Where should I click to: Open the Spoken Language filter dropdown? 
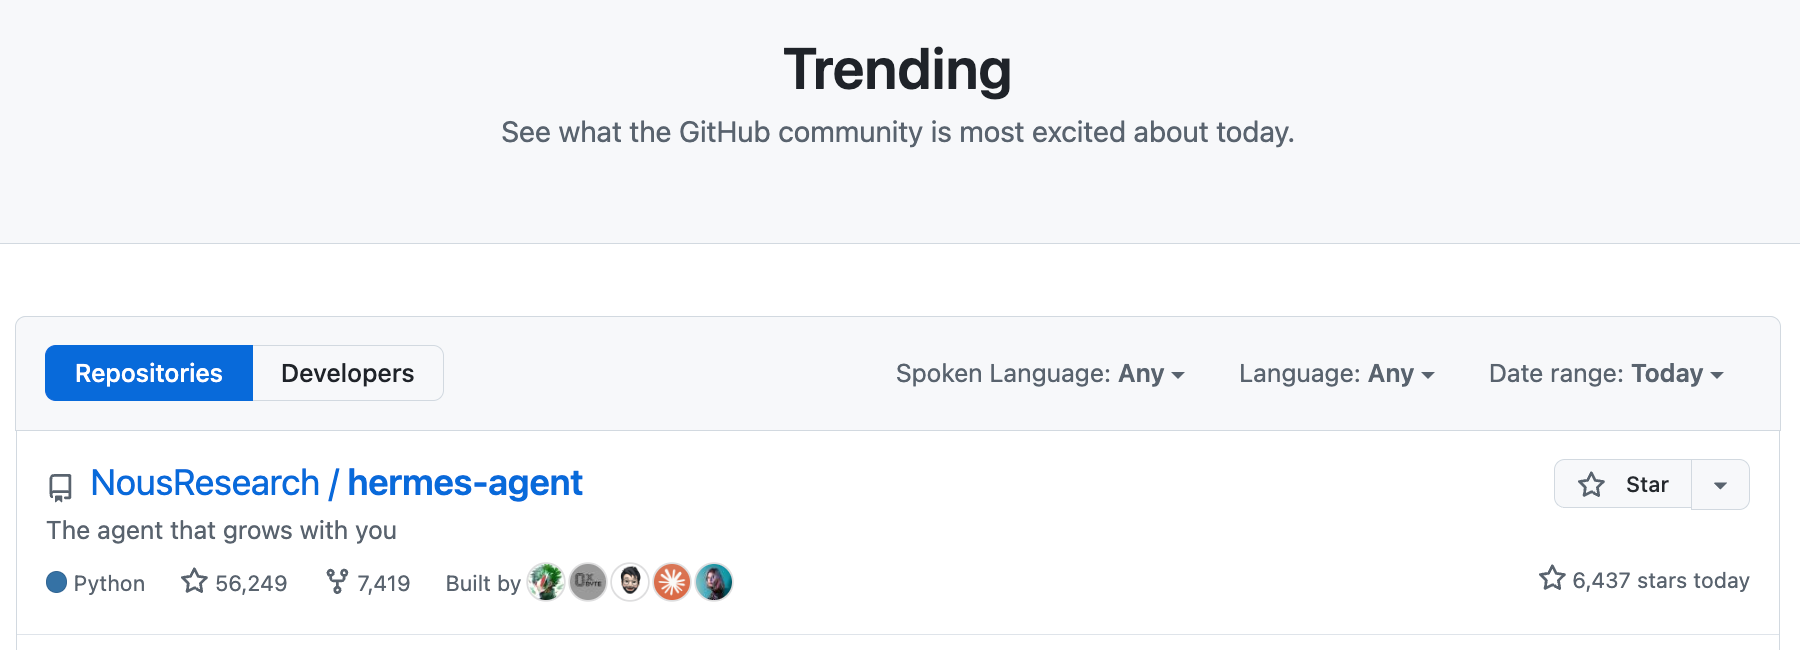click(x=1040, y=374)
